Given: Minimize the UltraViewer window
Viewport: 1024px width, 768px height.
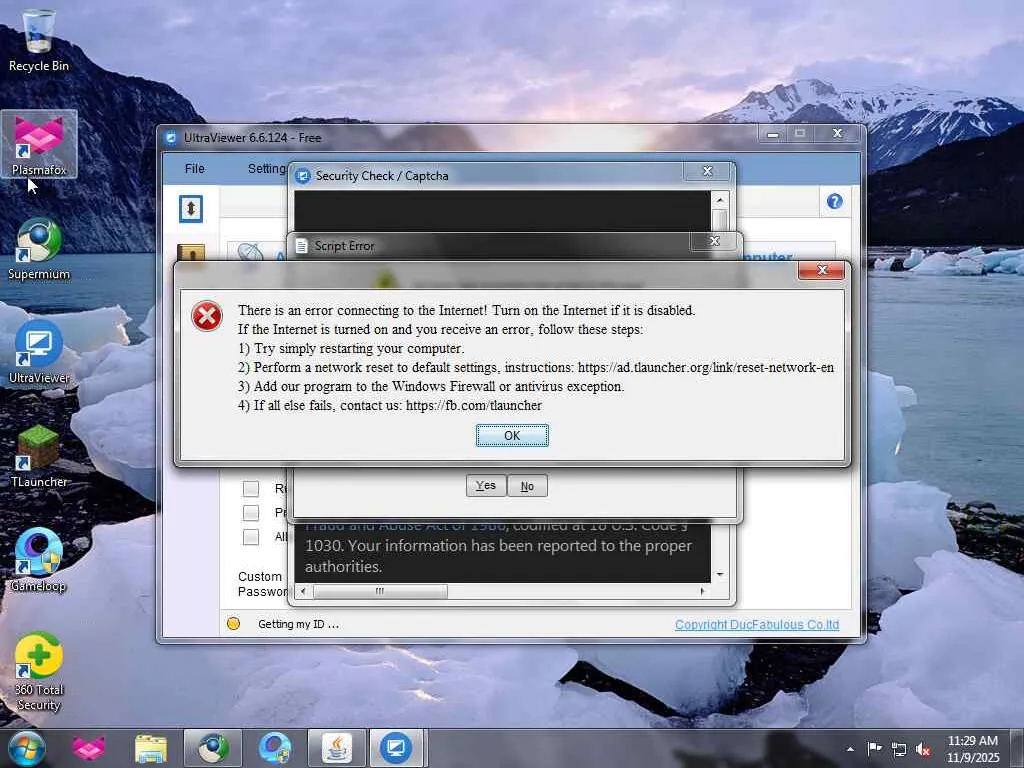Looking at the screenshot, I should tap(773, 134).
